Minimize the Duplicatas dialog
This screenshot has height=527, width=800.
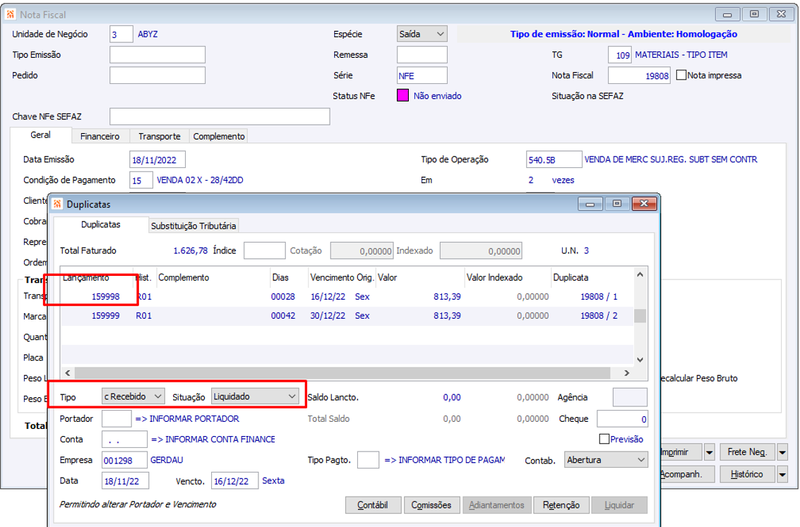tap(590, 204)
